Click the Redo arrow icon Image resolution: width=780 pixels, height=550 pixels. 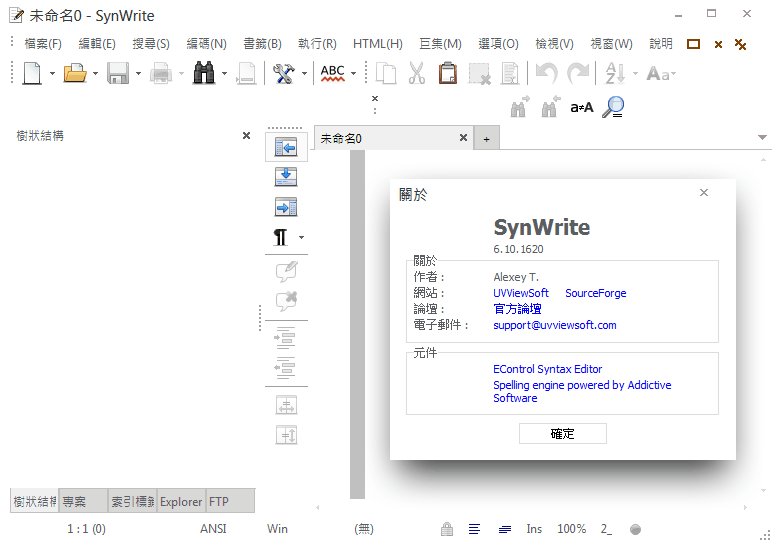tap(578, 74)
